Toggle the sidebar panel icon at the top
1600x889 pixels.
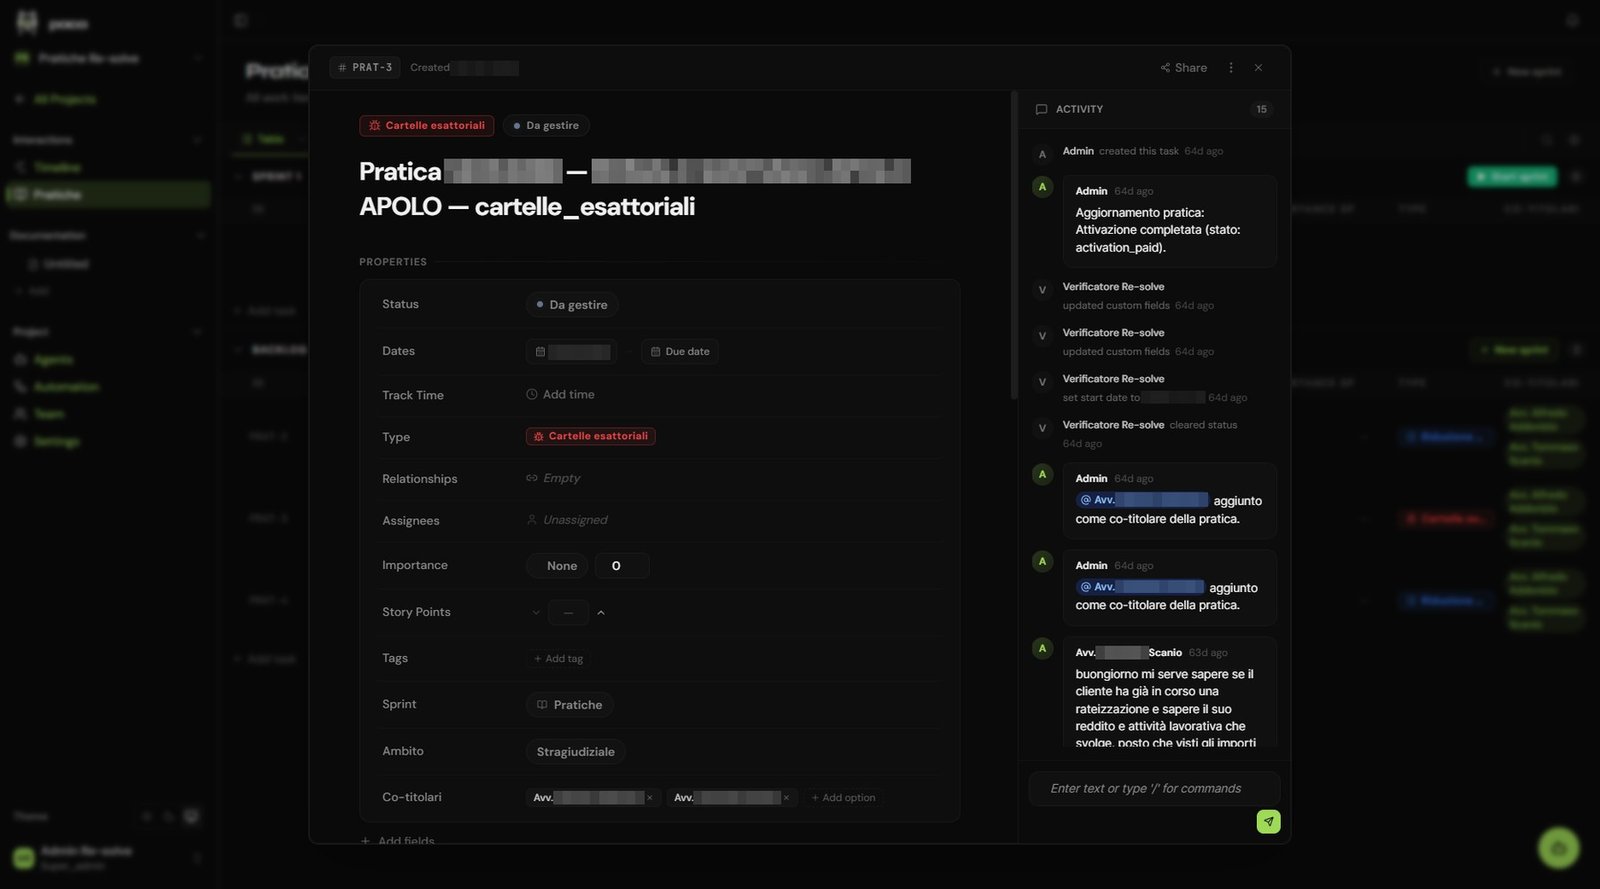(241, 20)
